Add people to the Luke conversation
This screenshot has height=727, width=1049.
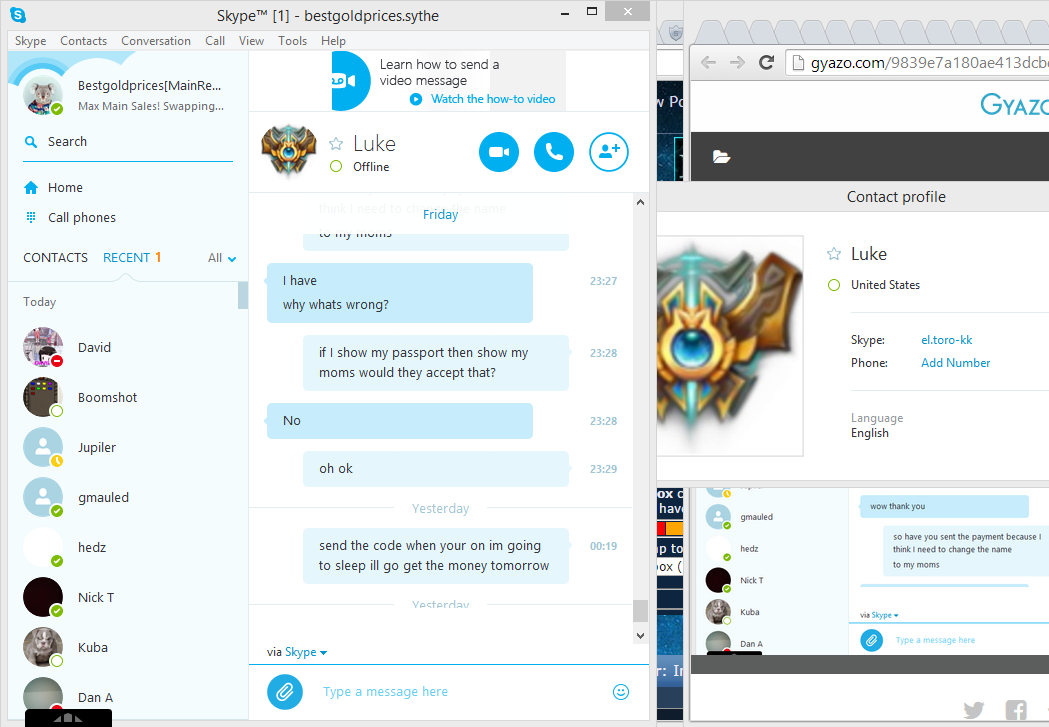609,152
